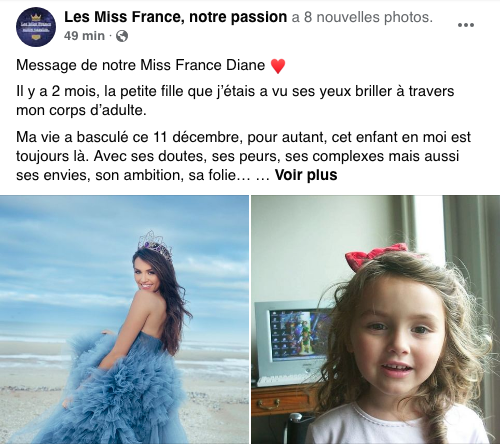
Task: Open the Les Miss France, notre passion page name
Action: (x=175, y=17)
